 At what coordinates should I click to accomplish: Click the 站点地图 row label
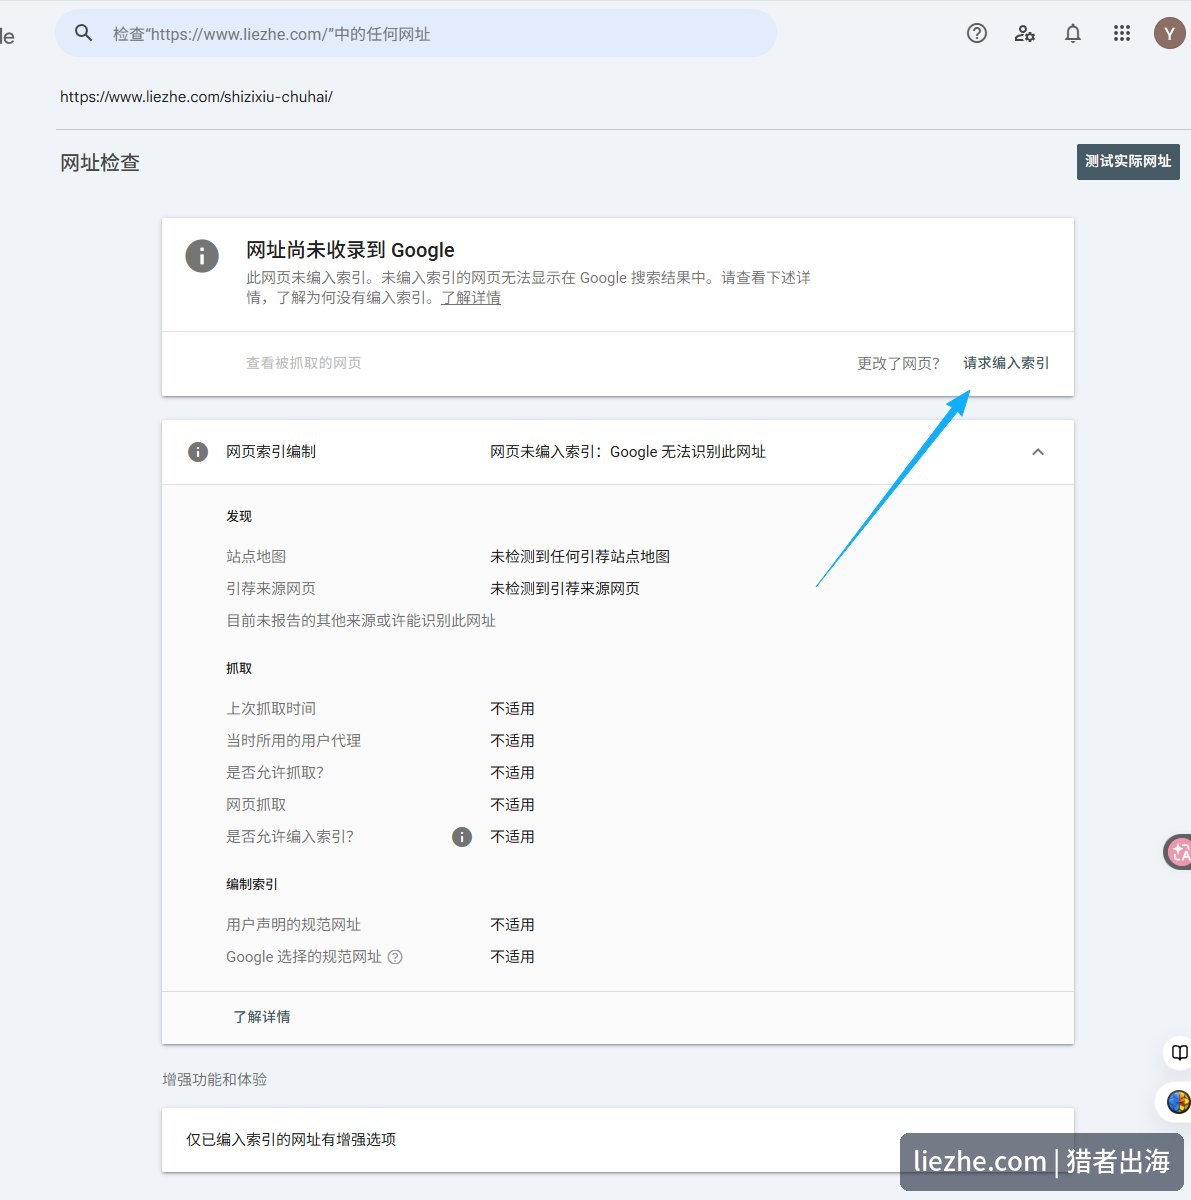(256, 557)
